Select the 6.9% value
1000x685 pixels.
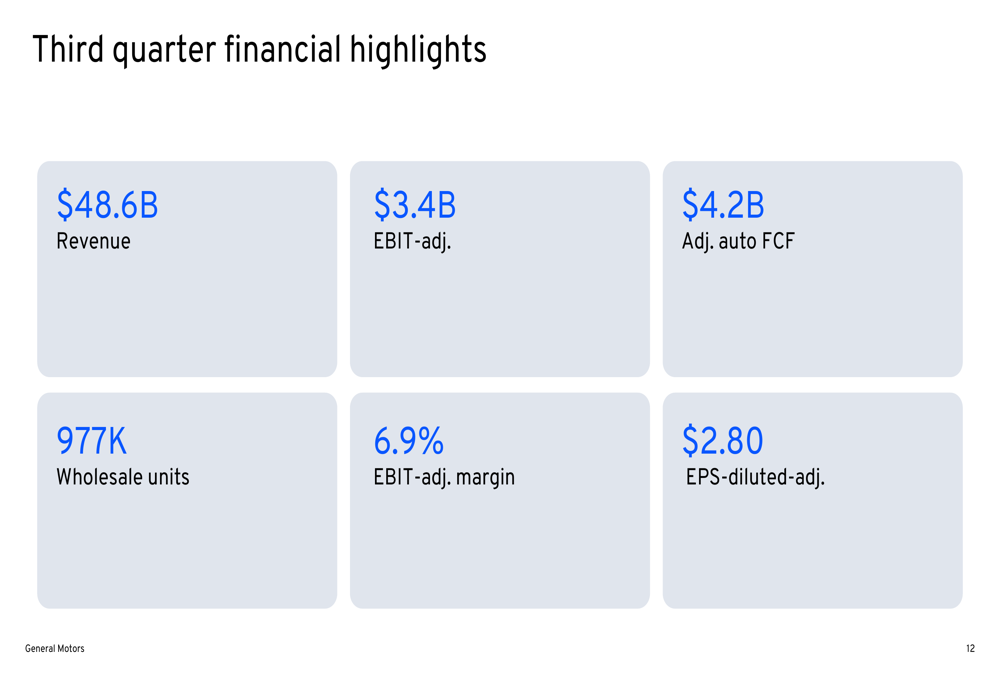click(408, 441)
